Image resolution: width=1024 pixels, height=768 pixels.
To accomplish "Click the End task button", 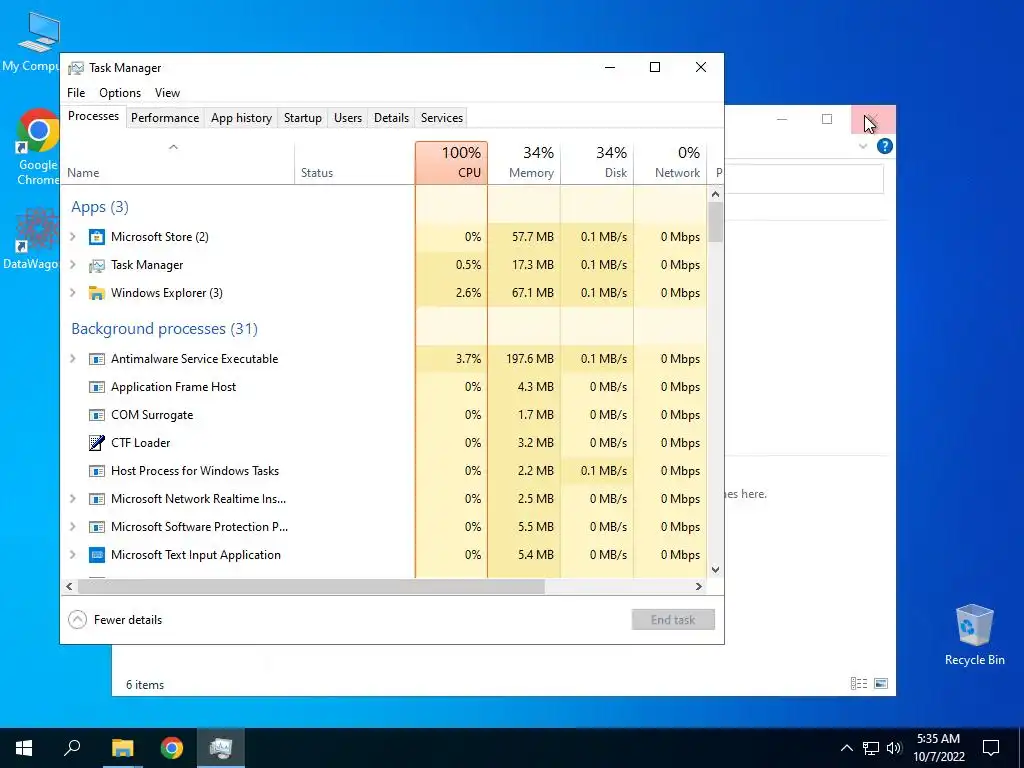I will (673, 620).
